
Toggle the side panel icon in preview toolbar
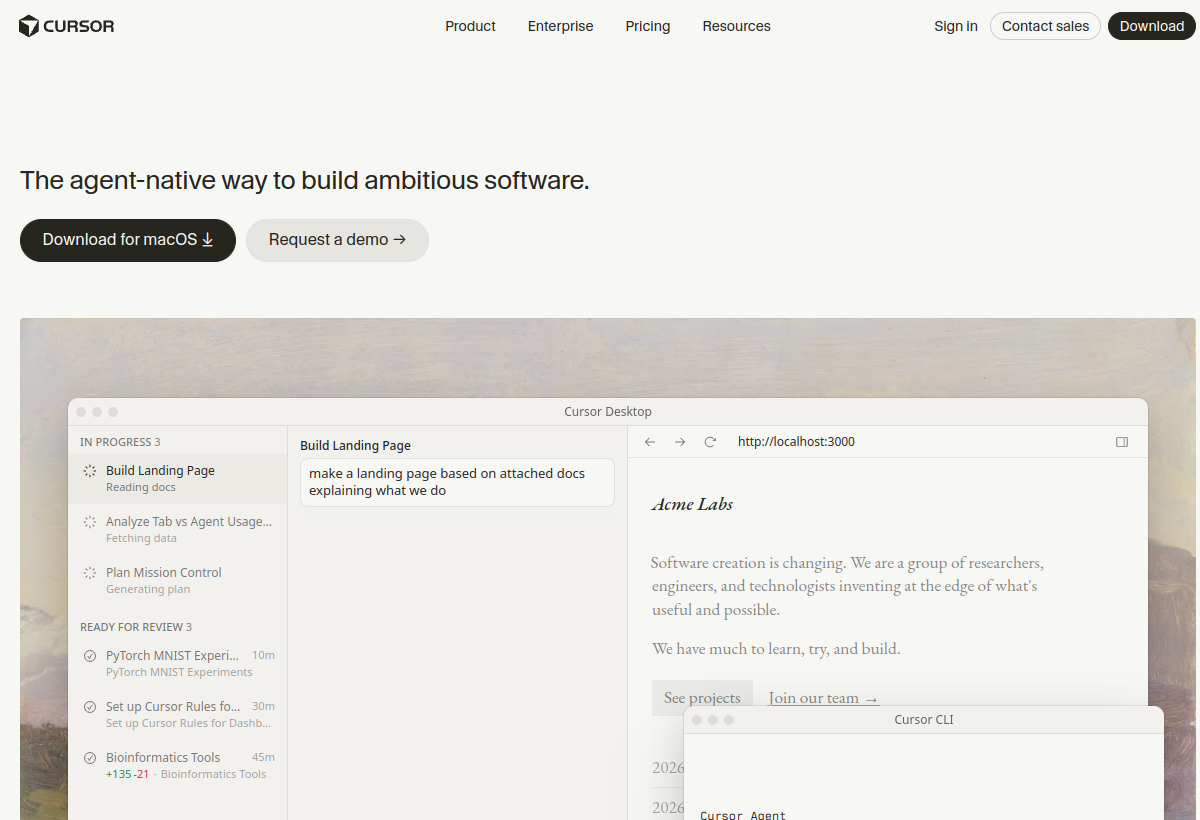click(x=1122, y=442)
